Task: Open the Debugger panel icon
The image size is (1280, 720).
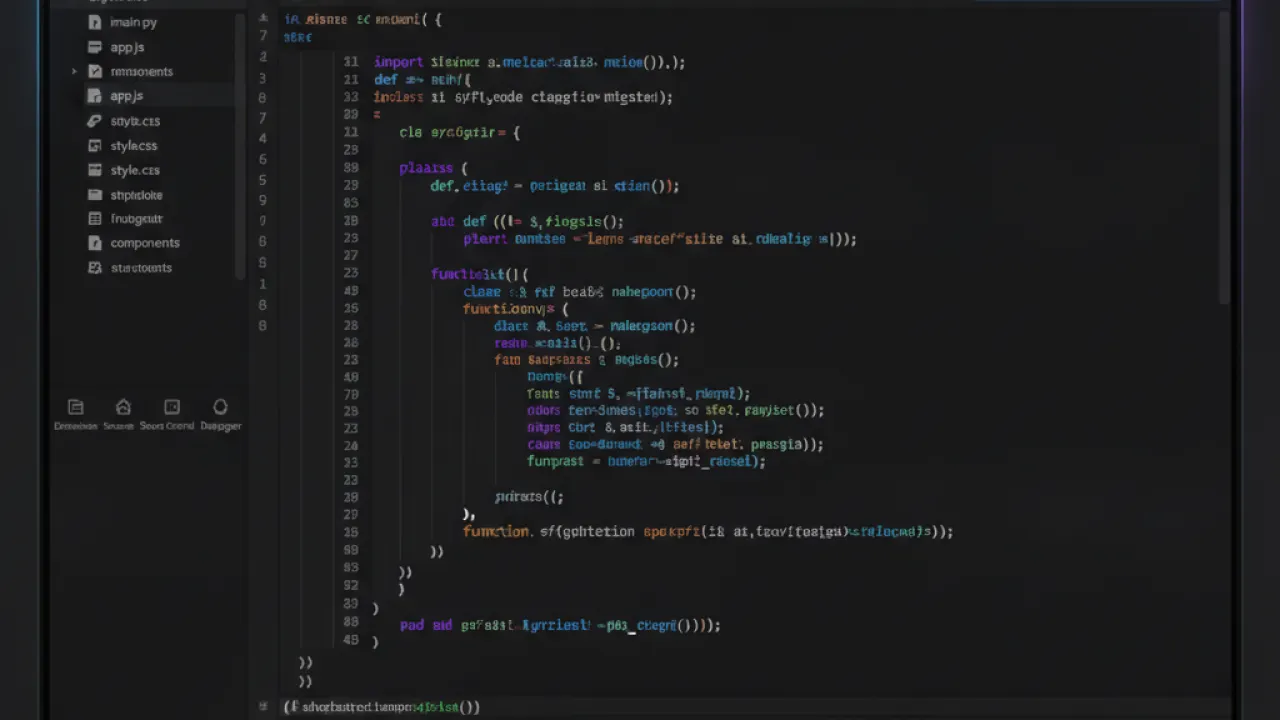Action: (220, 407)
